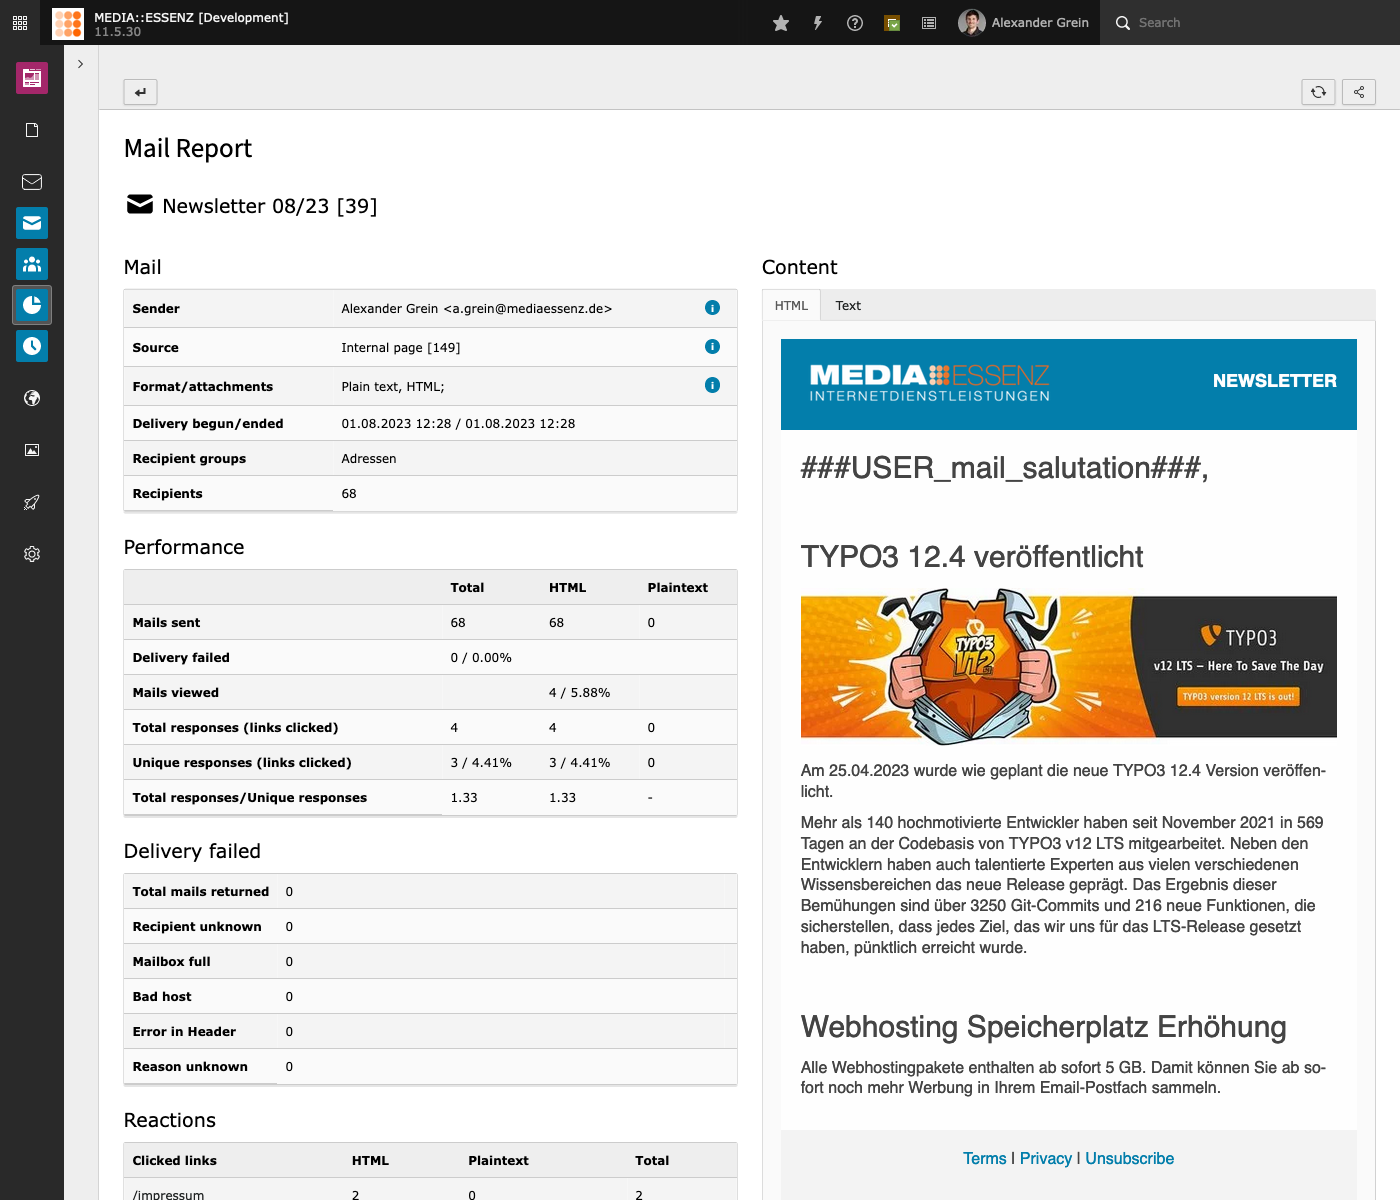Click the 'Bad host' row label

point(162,997)
